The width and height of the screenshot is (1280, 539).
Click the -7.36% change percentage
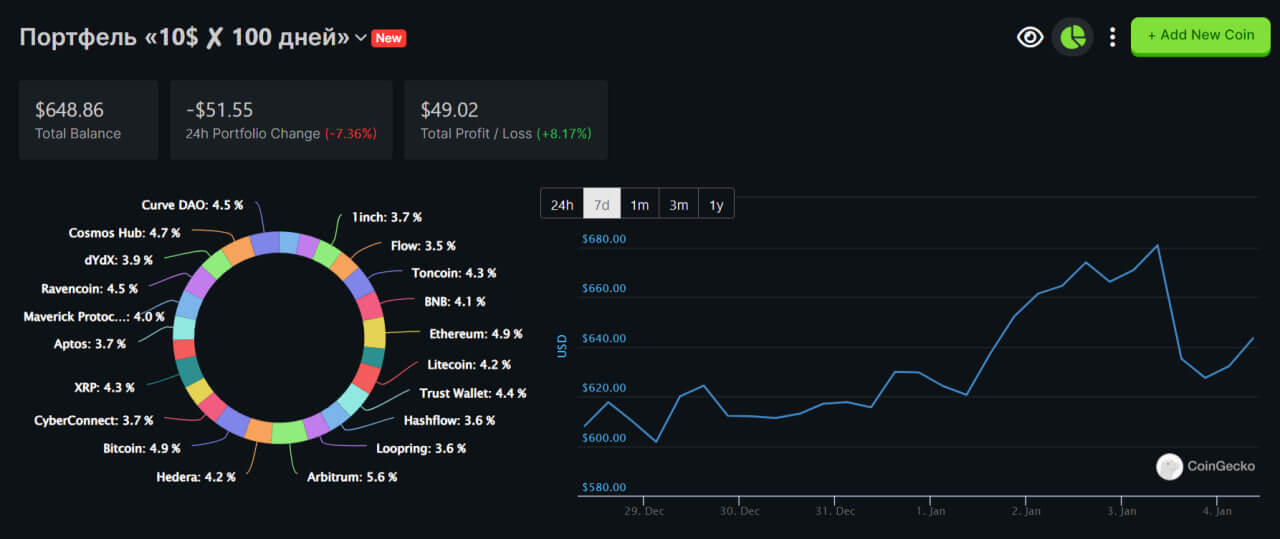[x=350, y=133]
